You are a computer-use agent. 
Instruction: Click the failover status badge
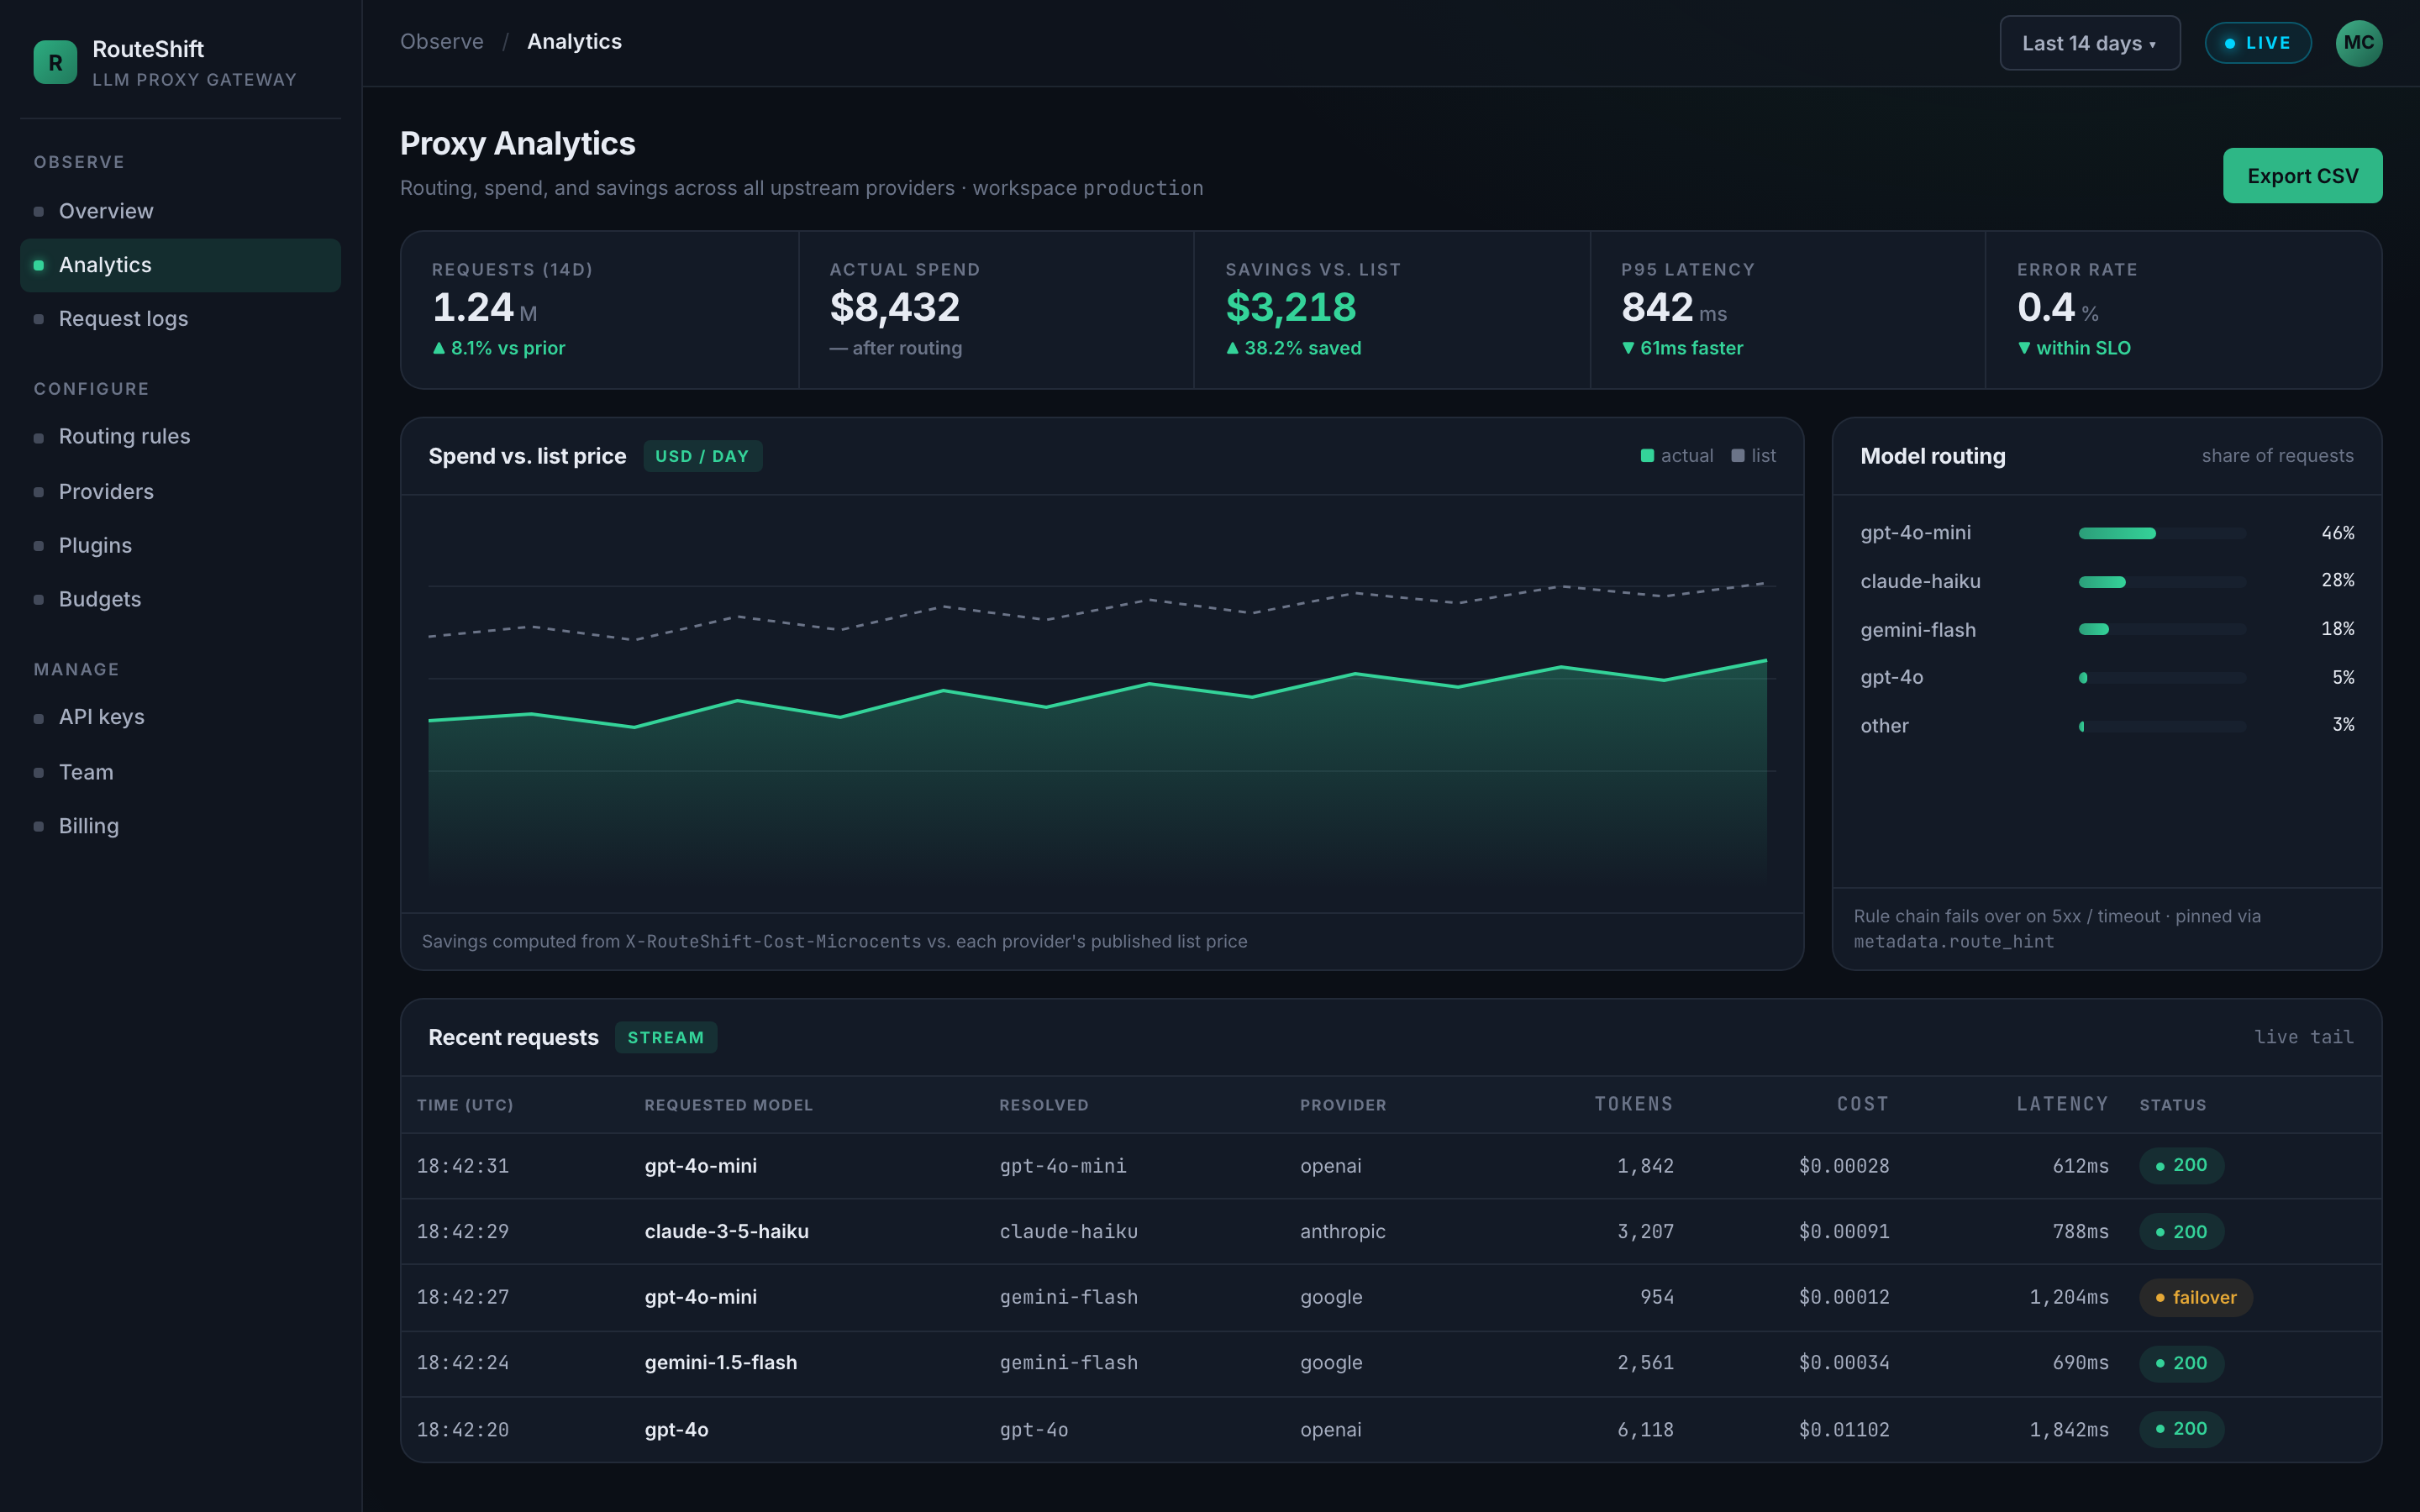(x=2195, y=1297)
